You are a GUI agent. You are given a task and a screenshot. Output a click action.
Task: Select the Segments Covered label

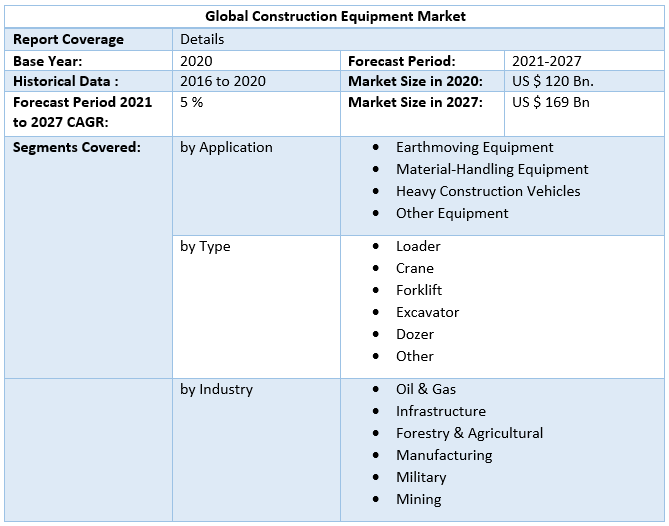[77, 147]
